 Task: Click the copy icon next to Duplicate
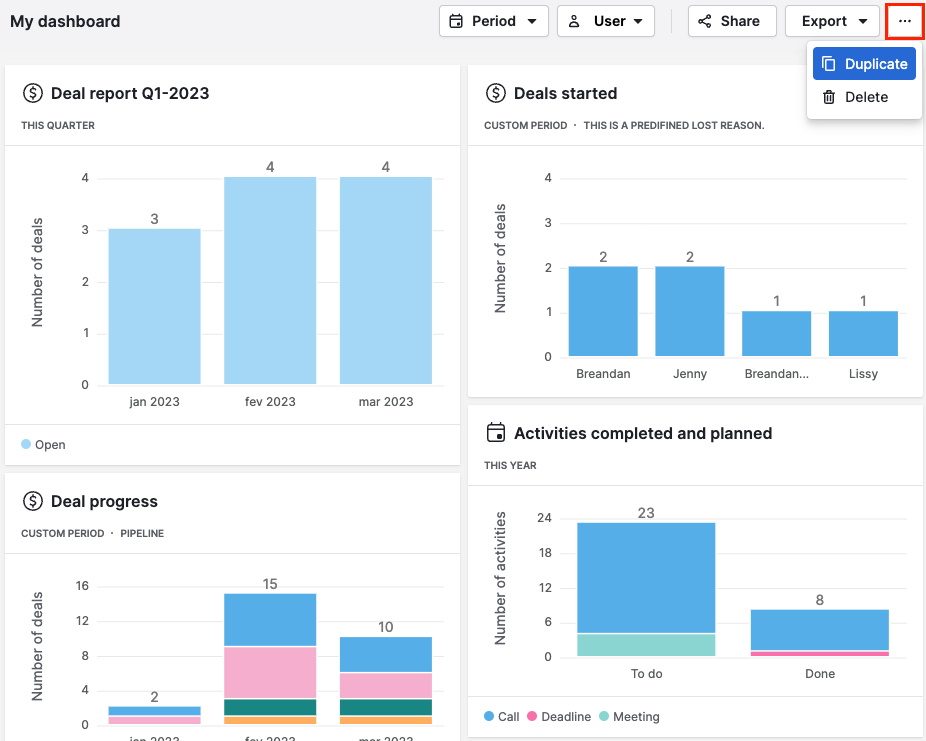[830, 63]
